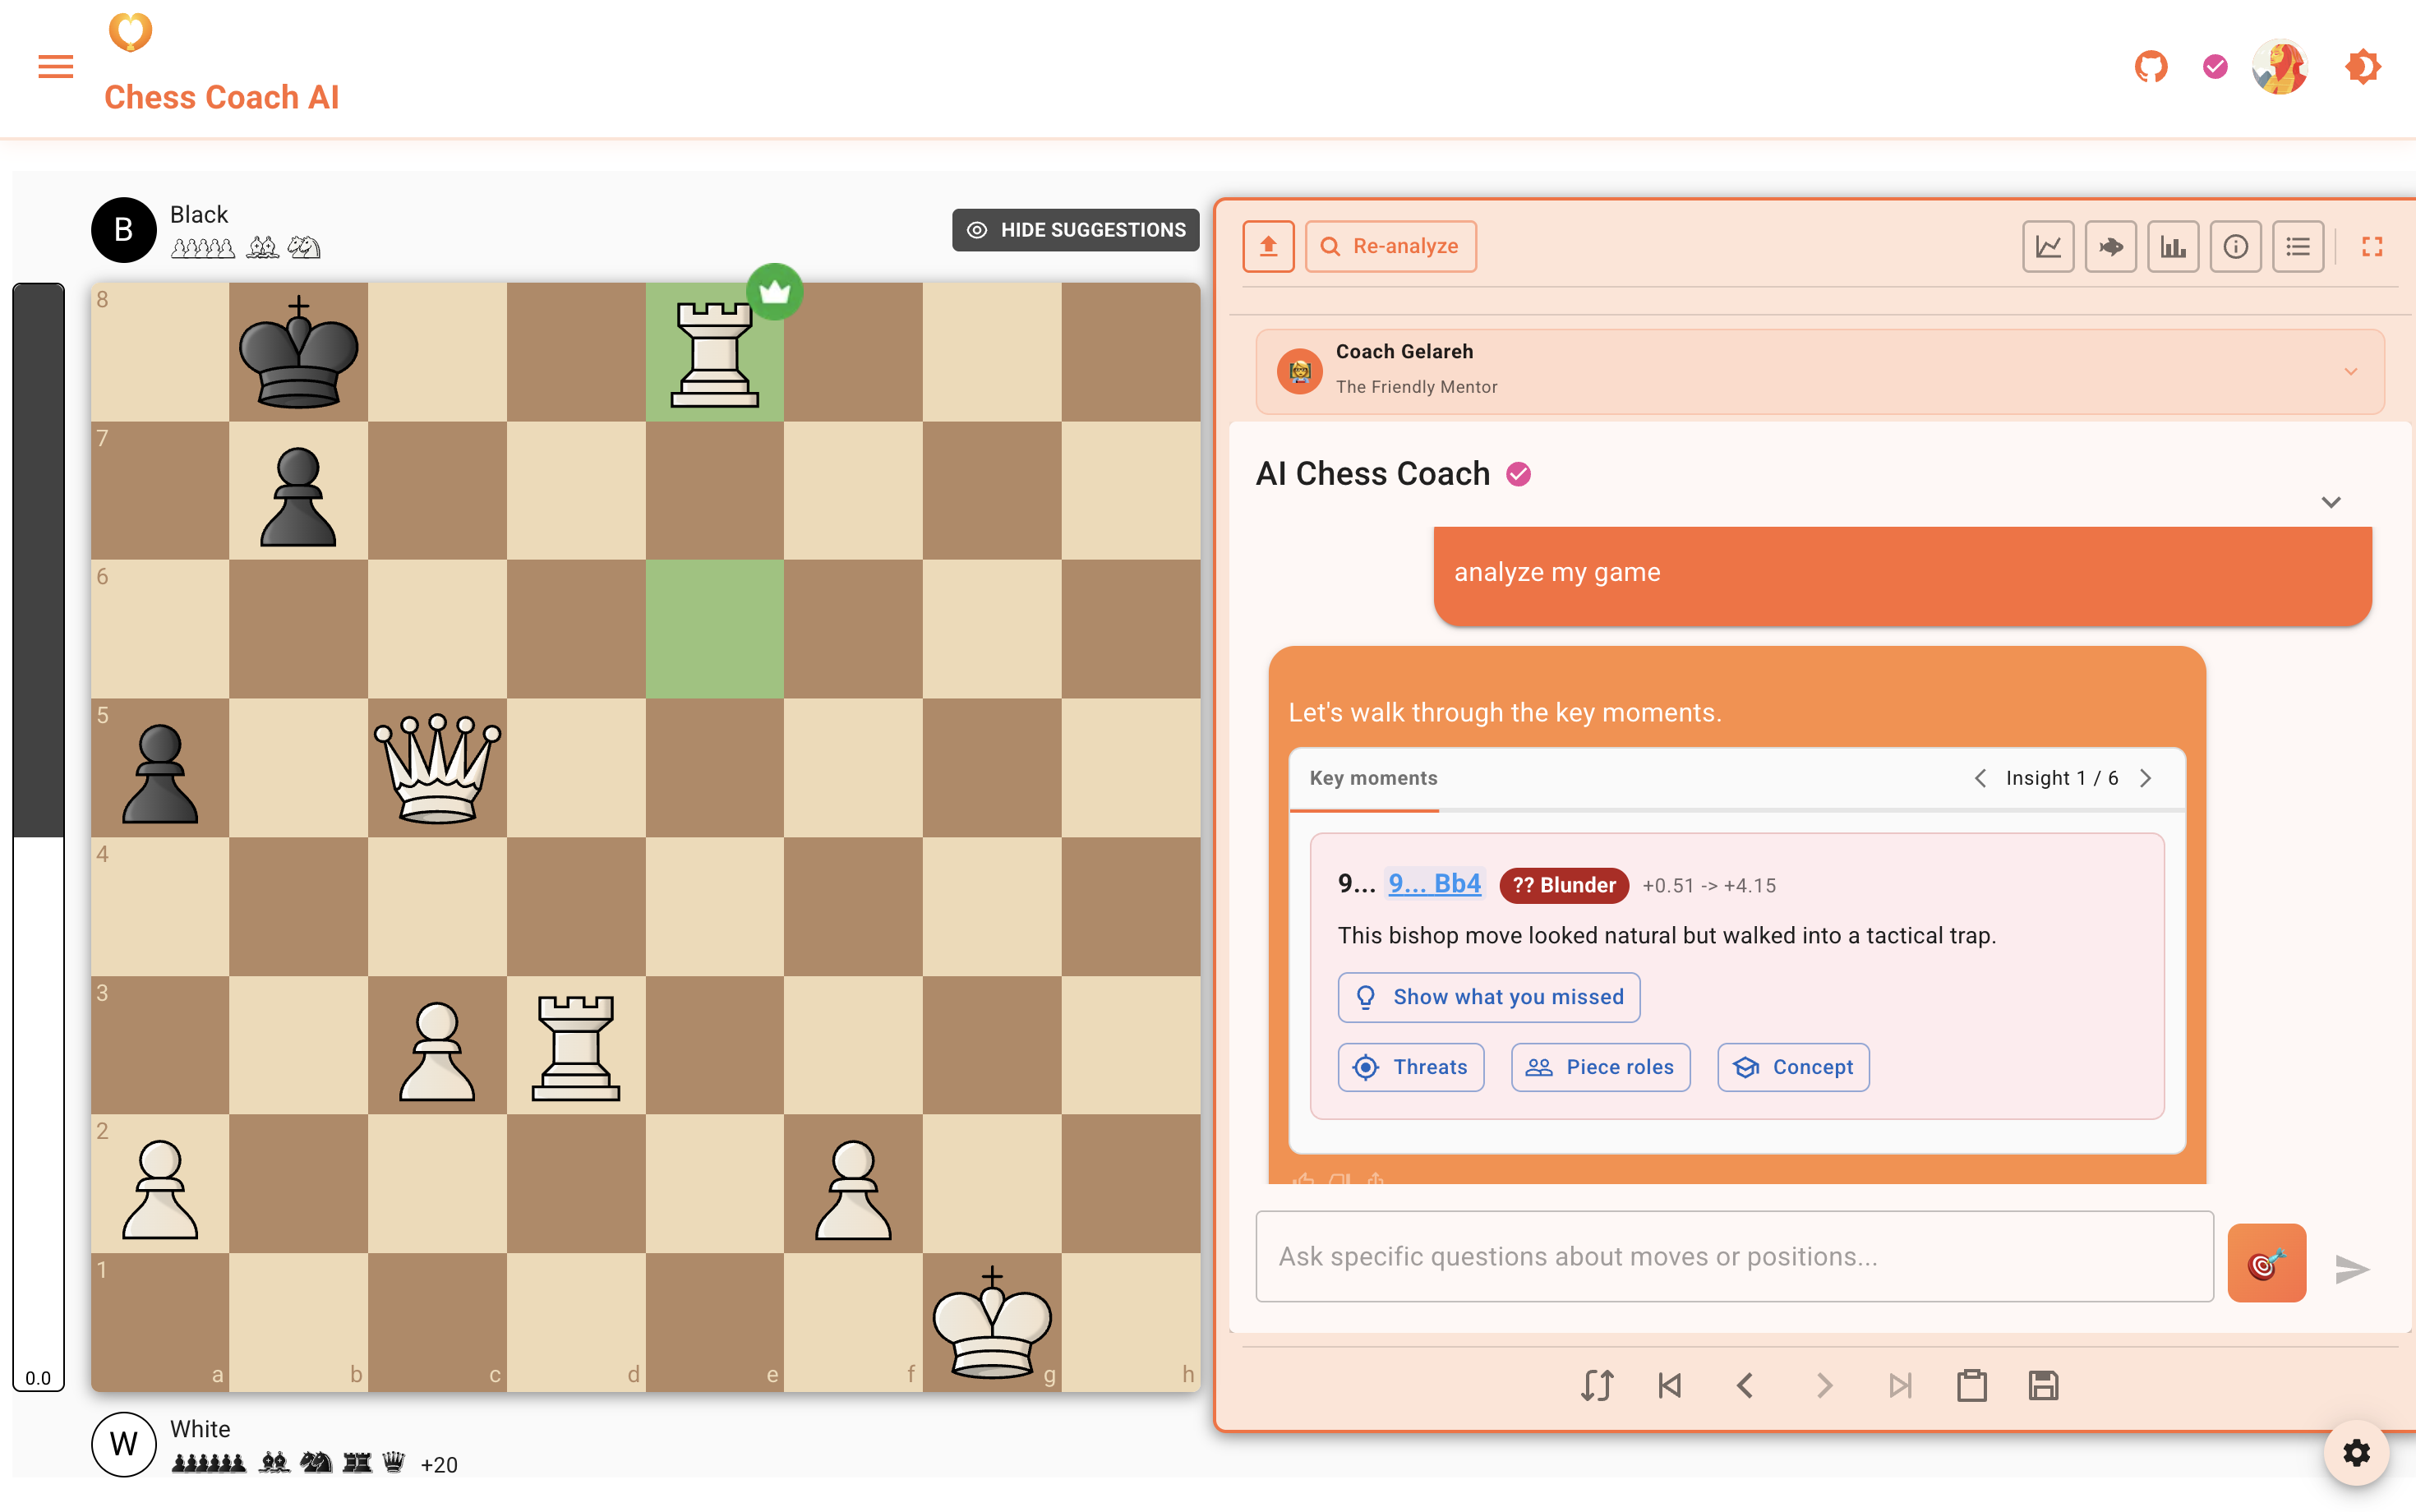Viewport: 2416px width, 1512px height.
Task: Click the pink verified badge in header
Action: click(x=2215, y=67)
